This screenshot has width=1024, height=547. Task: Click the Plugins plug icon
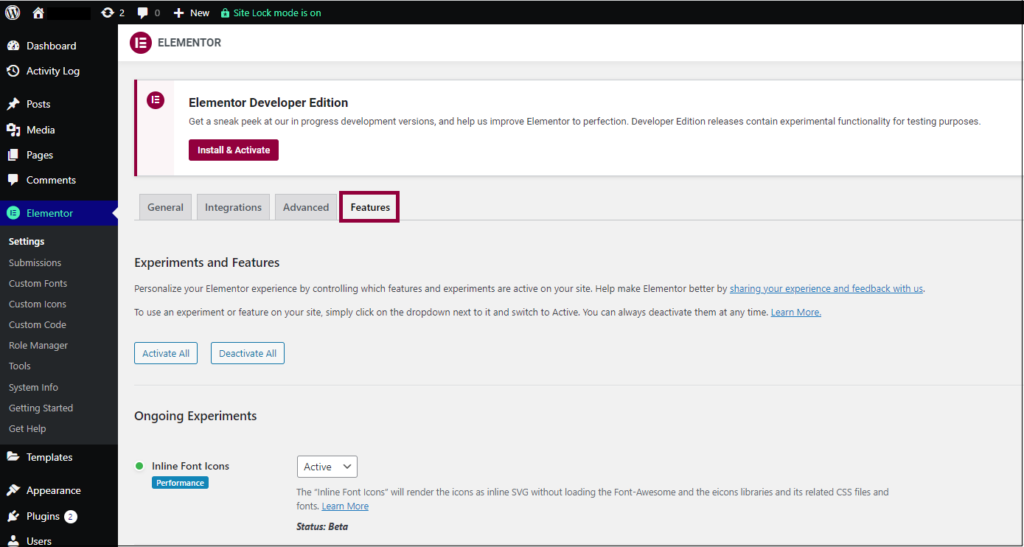tap(13, 516)
